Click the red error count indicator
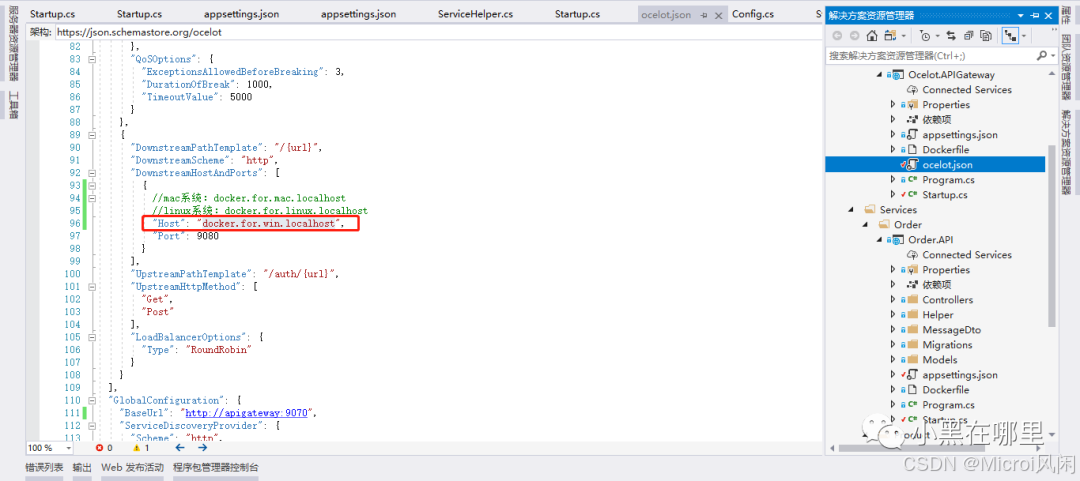The width and height of the screenshot is (1080, 481). 104,447
